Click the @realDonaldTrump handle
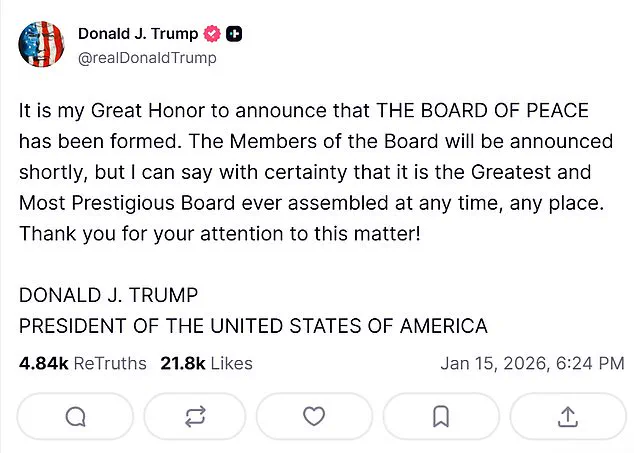 [x=147, y=57]
